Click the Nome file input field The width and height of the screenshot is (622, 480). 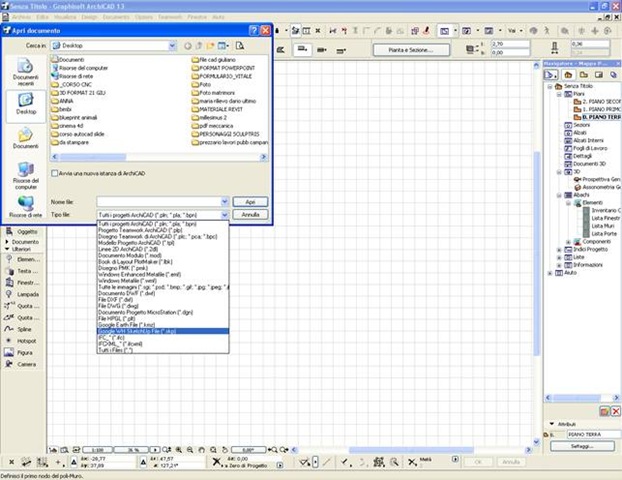point(159,202)
